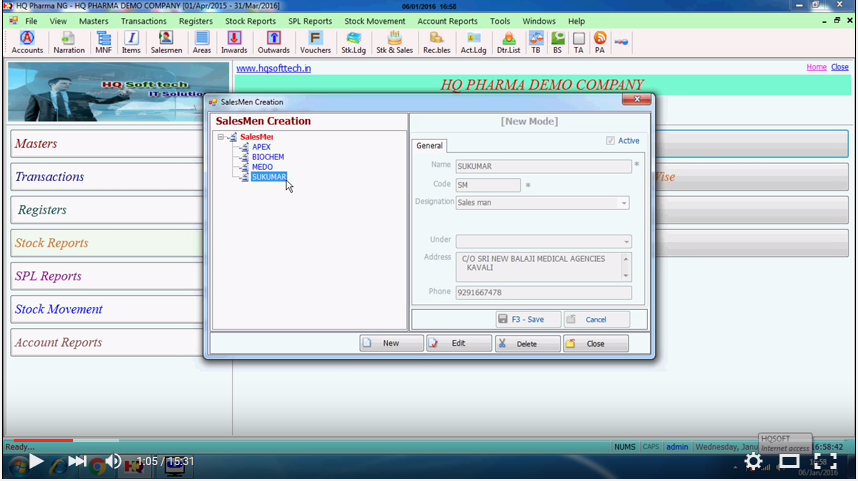
Task: Open the Masters menu
Action: coord(94,21)
